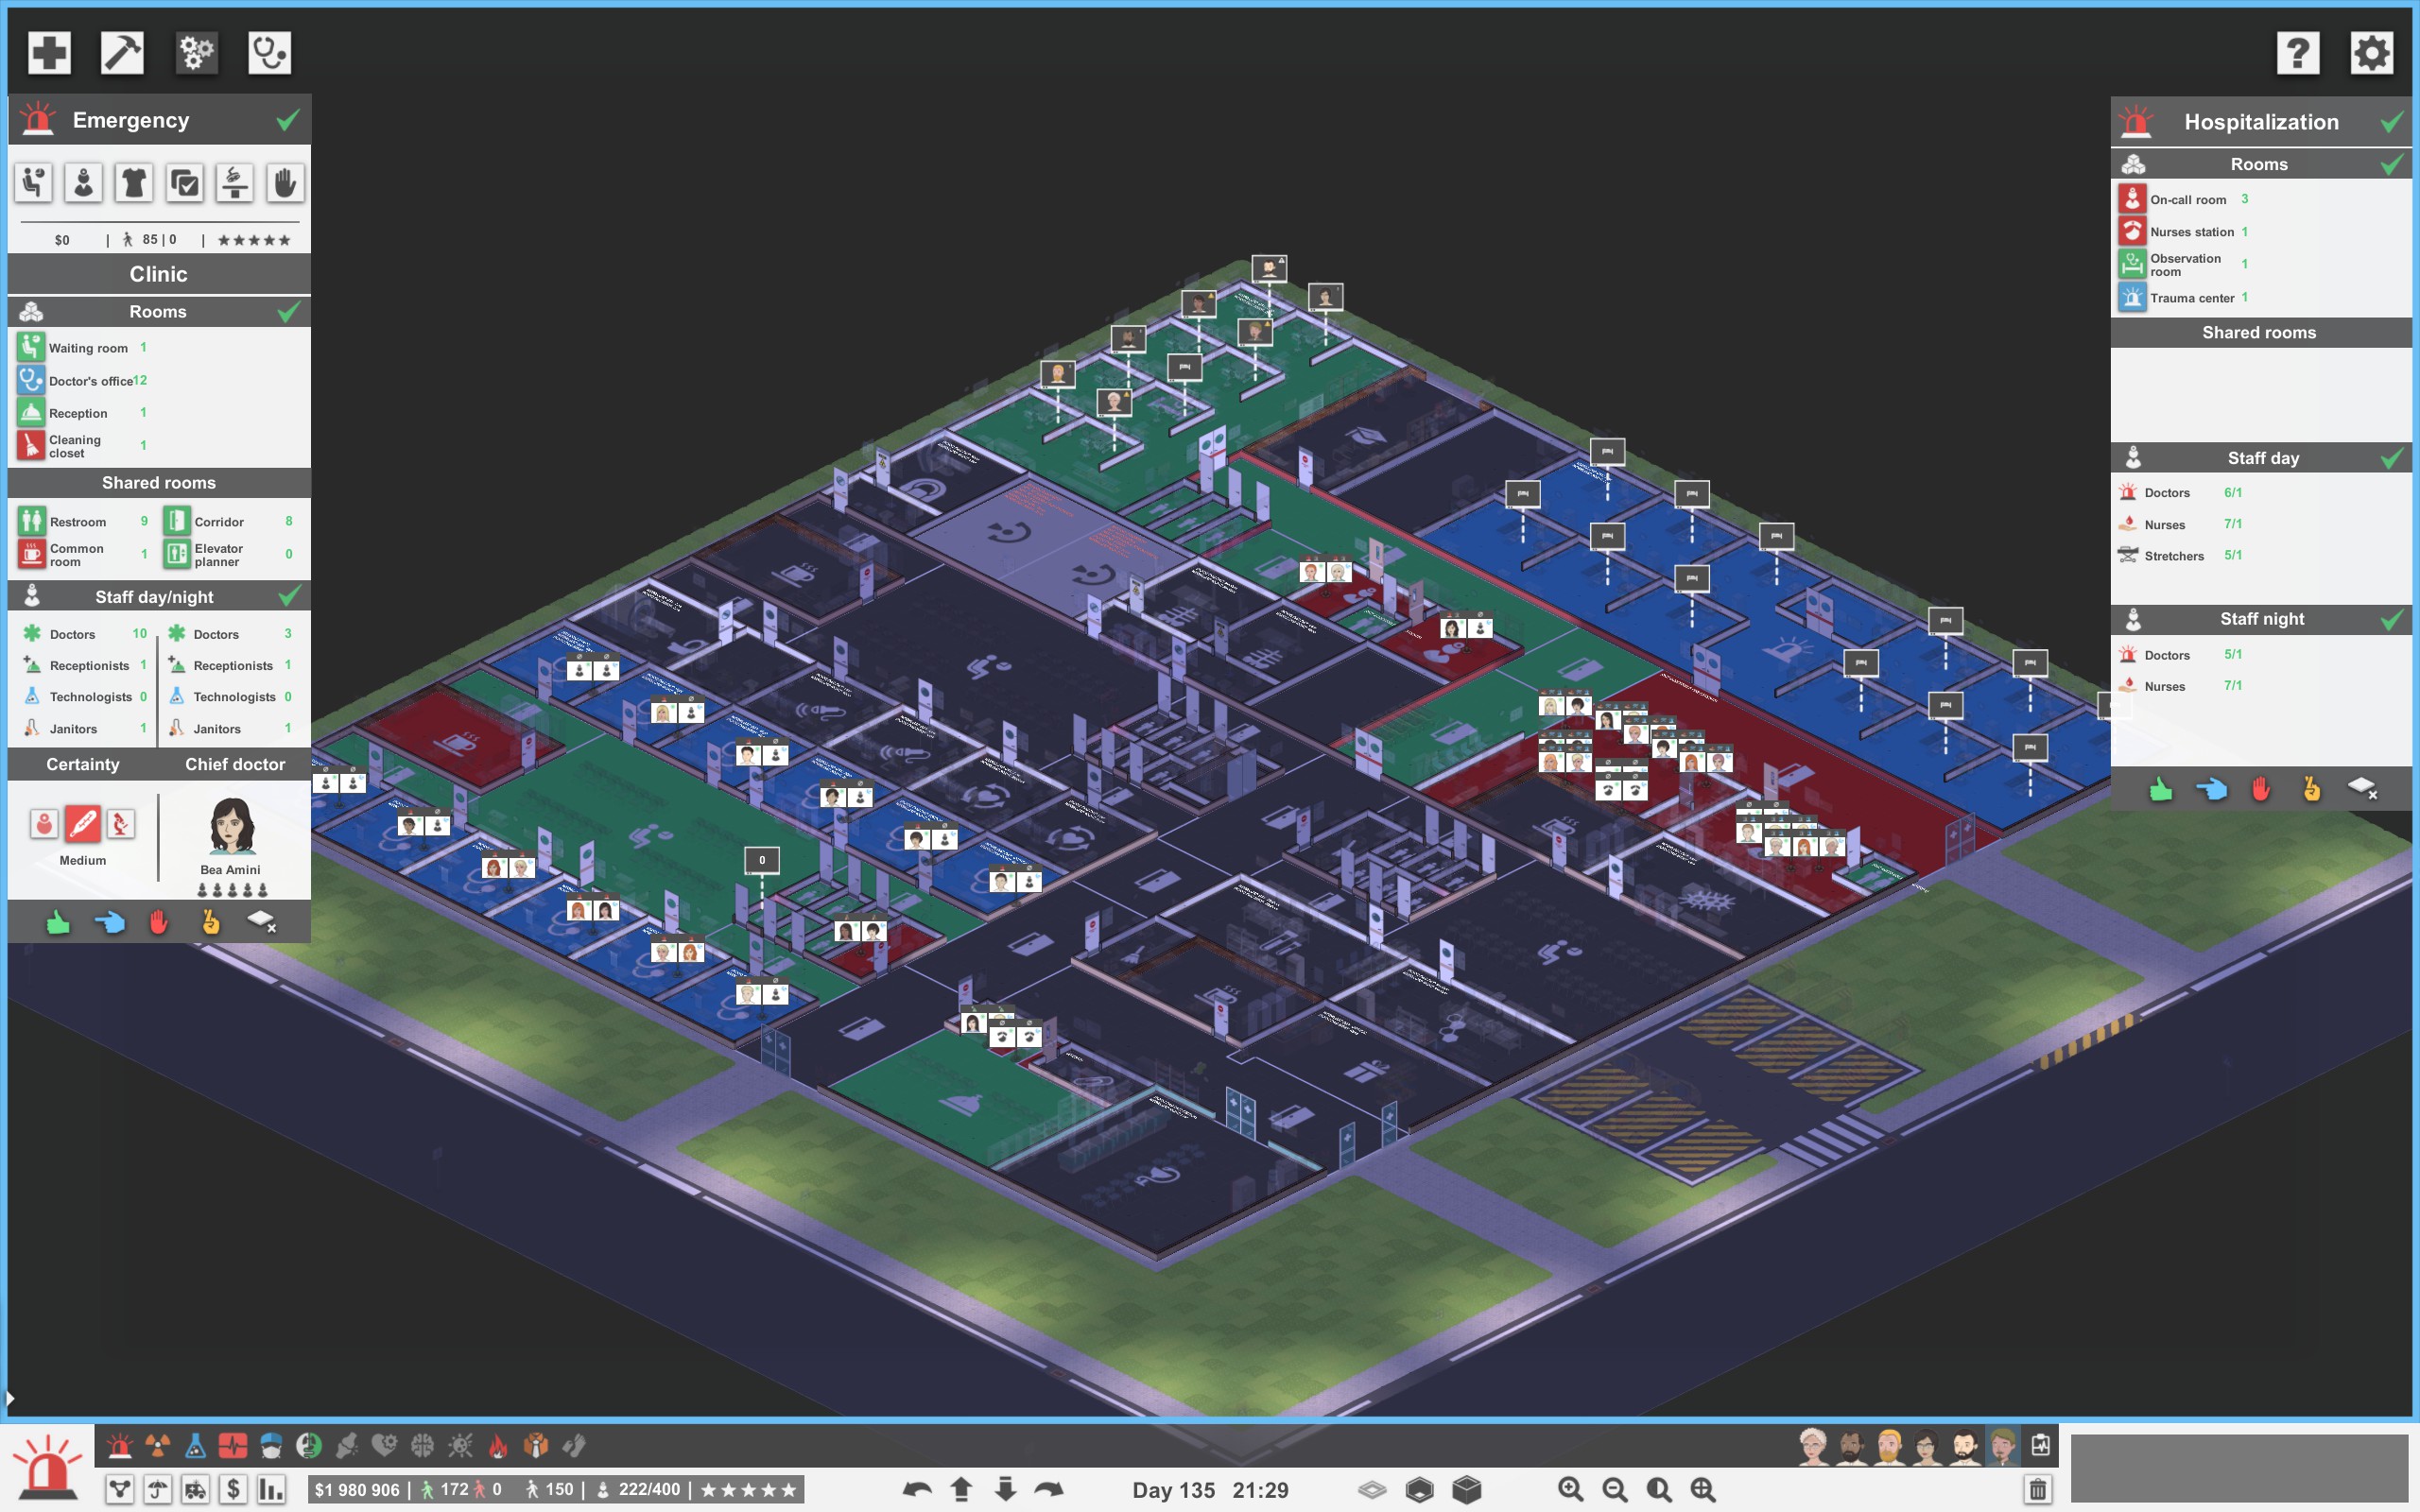Image resolution: width=2420 pixels, height=1512 pixels.
Task: Toggle the Emergency department checkmark
Action: (x=288, y=120)
